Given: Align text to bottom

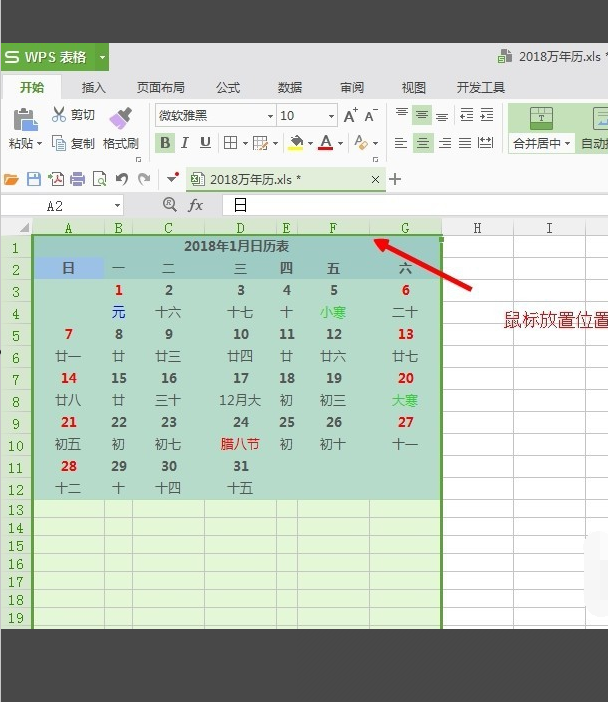Looking at the screenshot, I should (442, 116).
